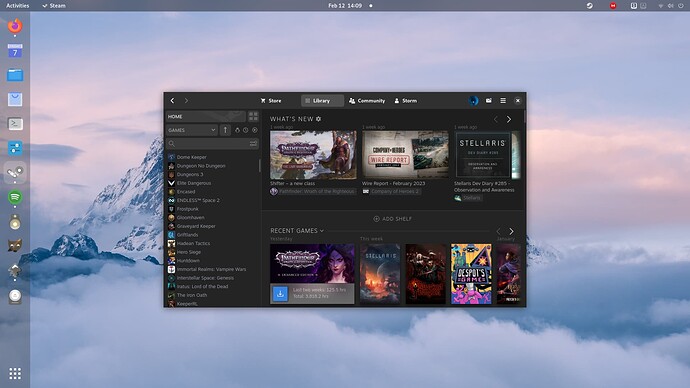Click the Stellaris icon under the dev diary

(458, 198)
